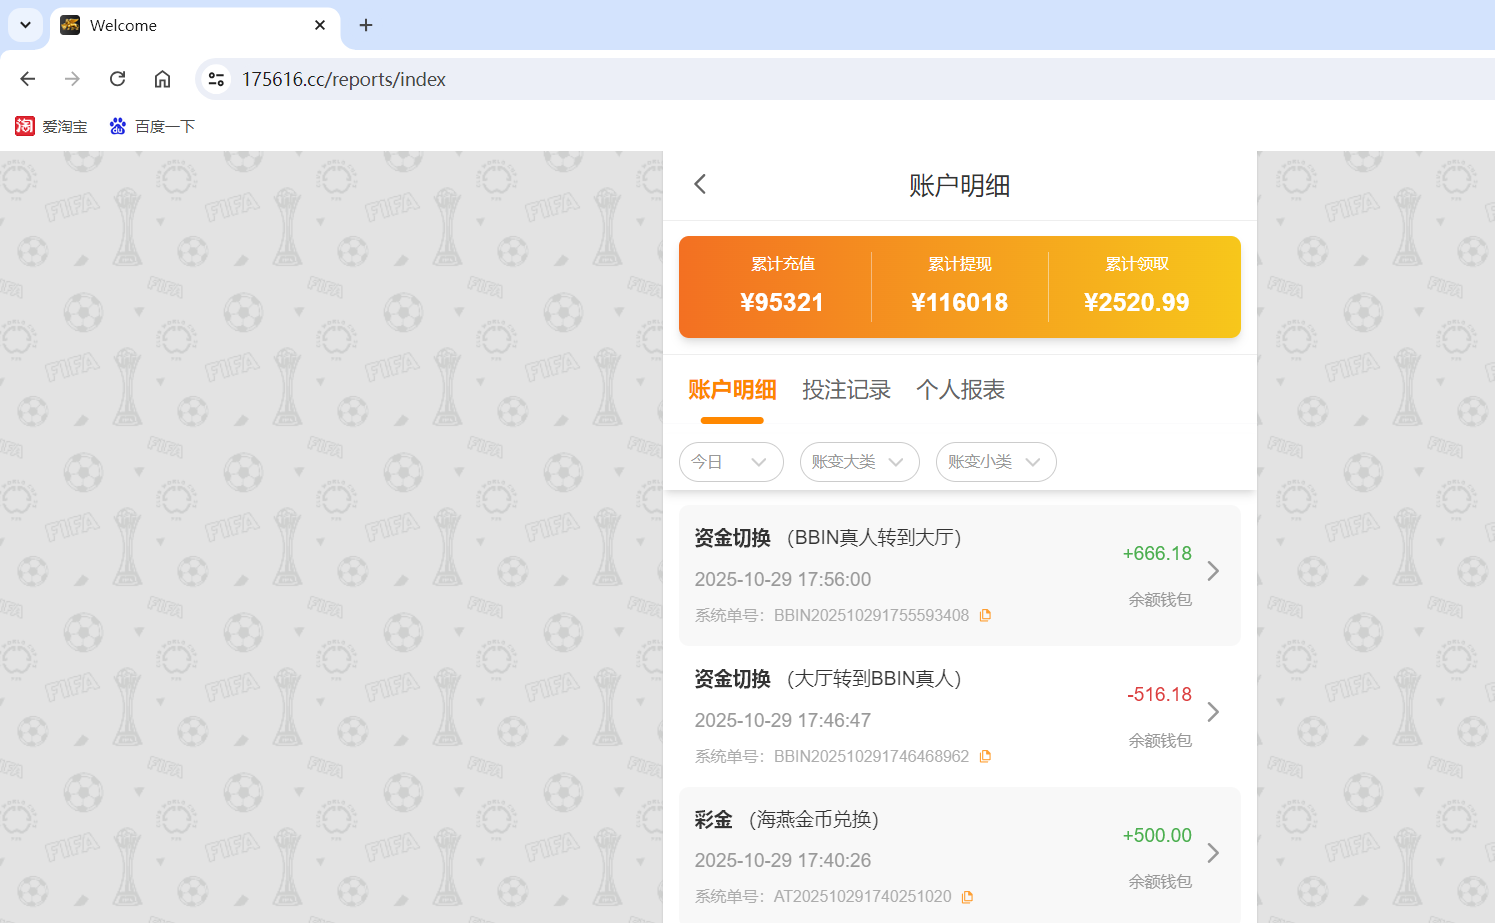Expand the +500.00 彩金 record chevron
Image resolution: width=1495 pixels, height=923 pixels.
point(1213,853)
